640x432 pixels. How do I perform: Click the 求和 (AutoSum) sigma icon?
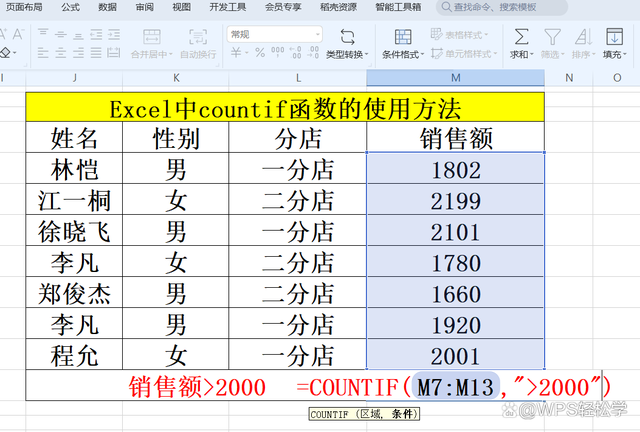[521, 37]
